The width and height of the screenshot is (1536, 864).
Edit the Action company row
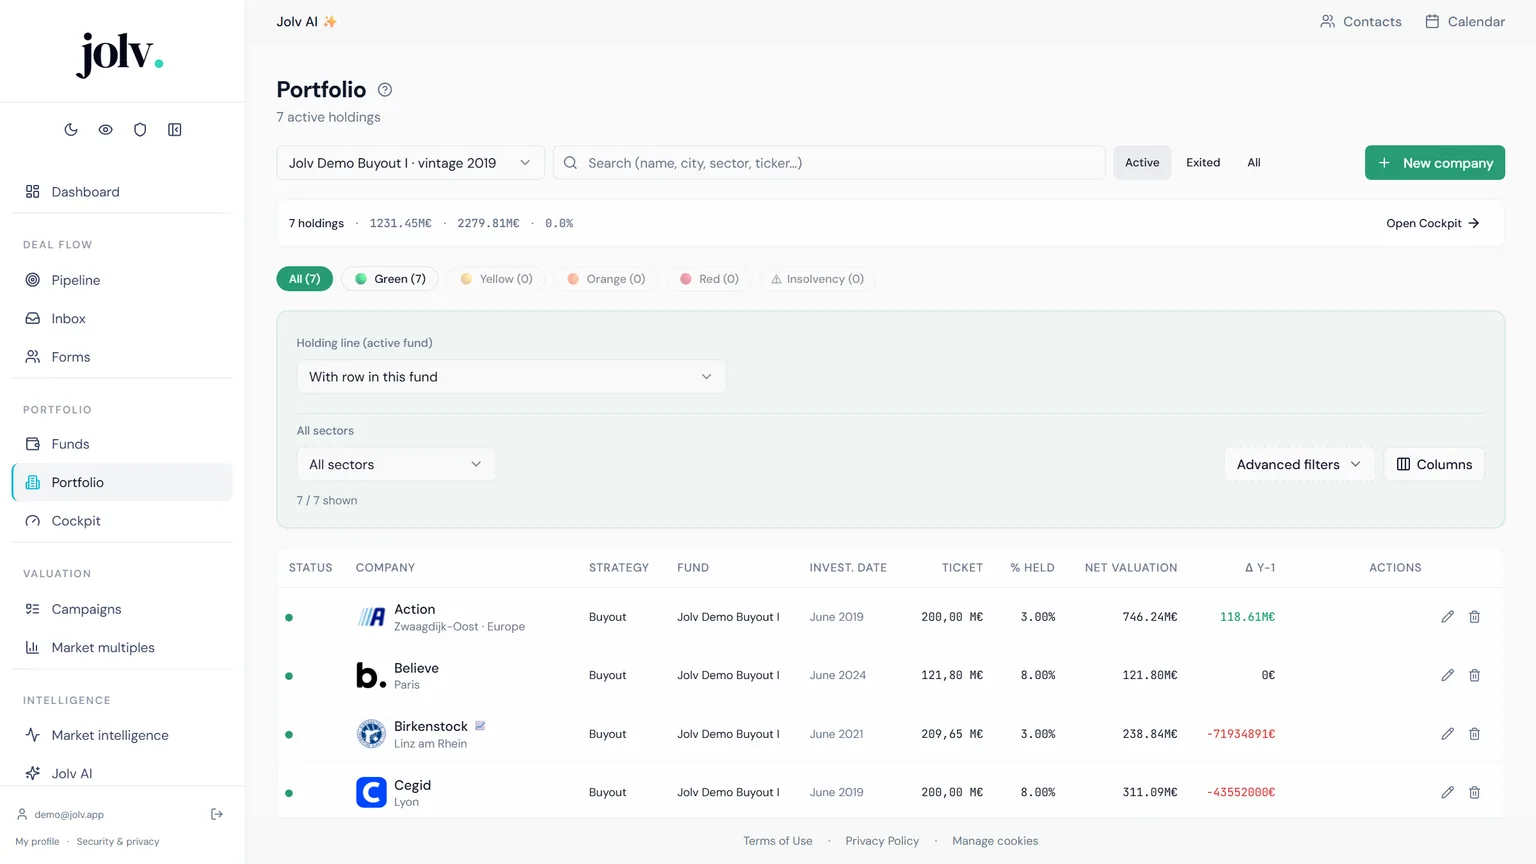pos(1447,617)
